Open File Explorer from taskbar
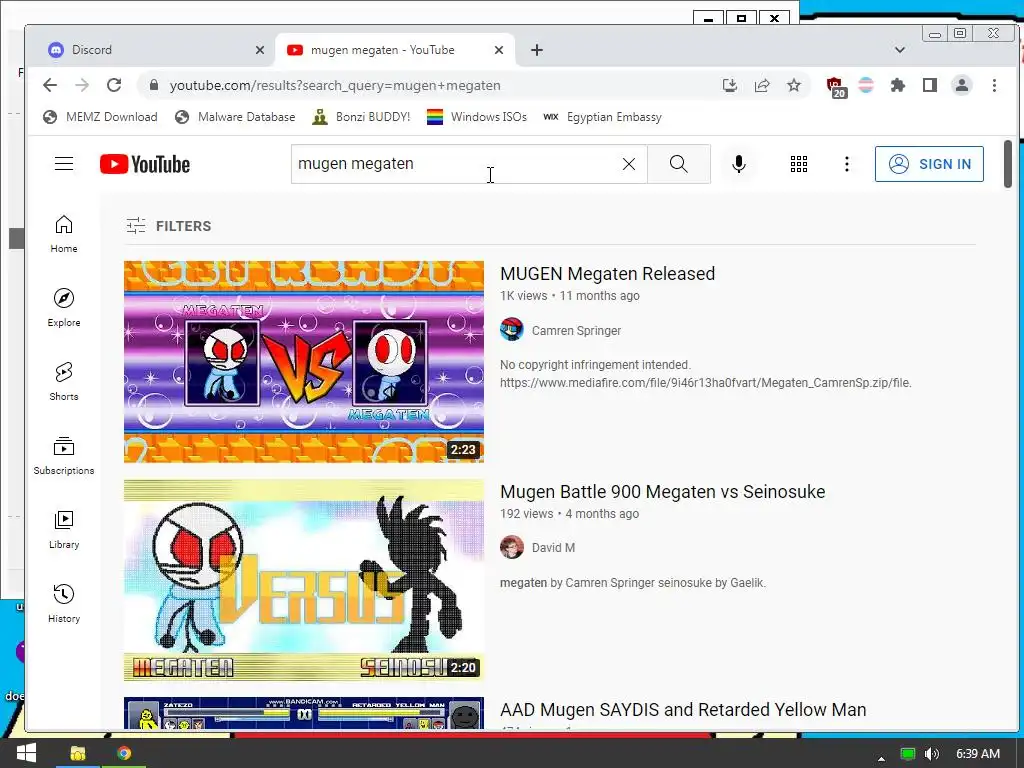This screenshot has height=768, width=1024. point(78,753)
